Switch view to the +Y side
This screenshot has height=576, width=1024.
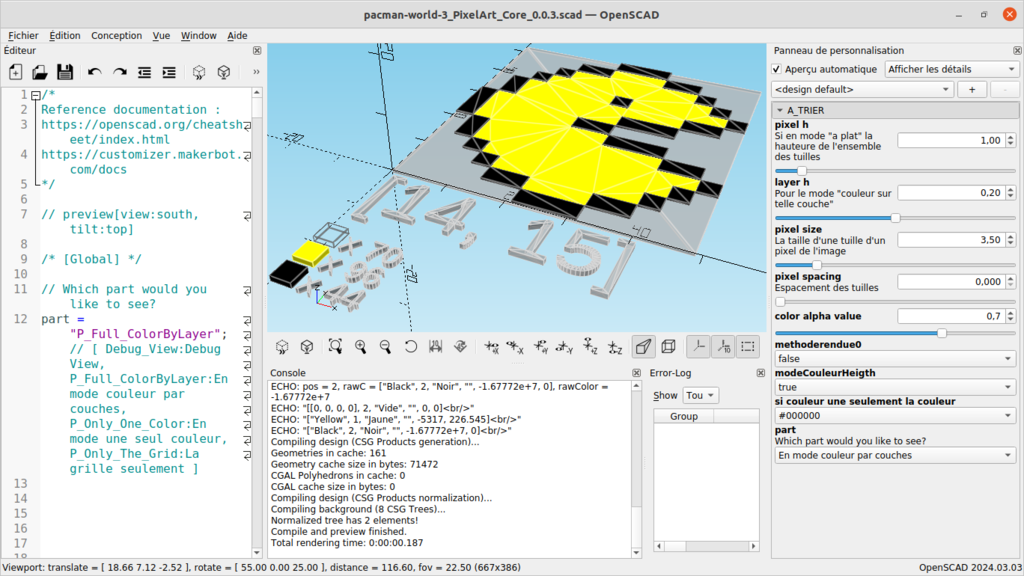541,347
